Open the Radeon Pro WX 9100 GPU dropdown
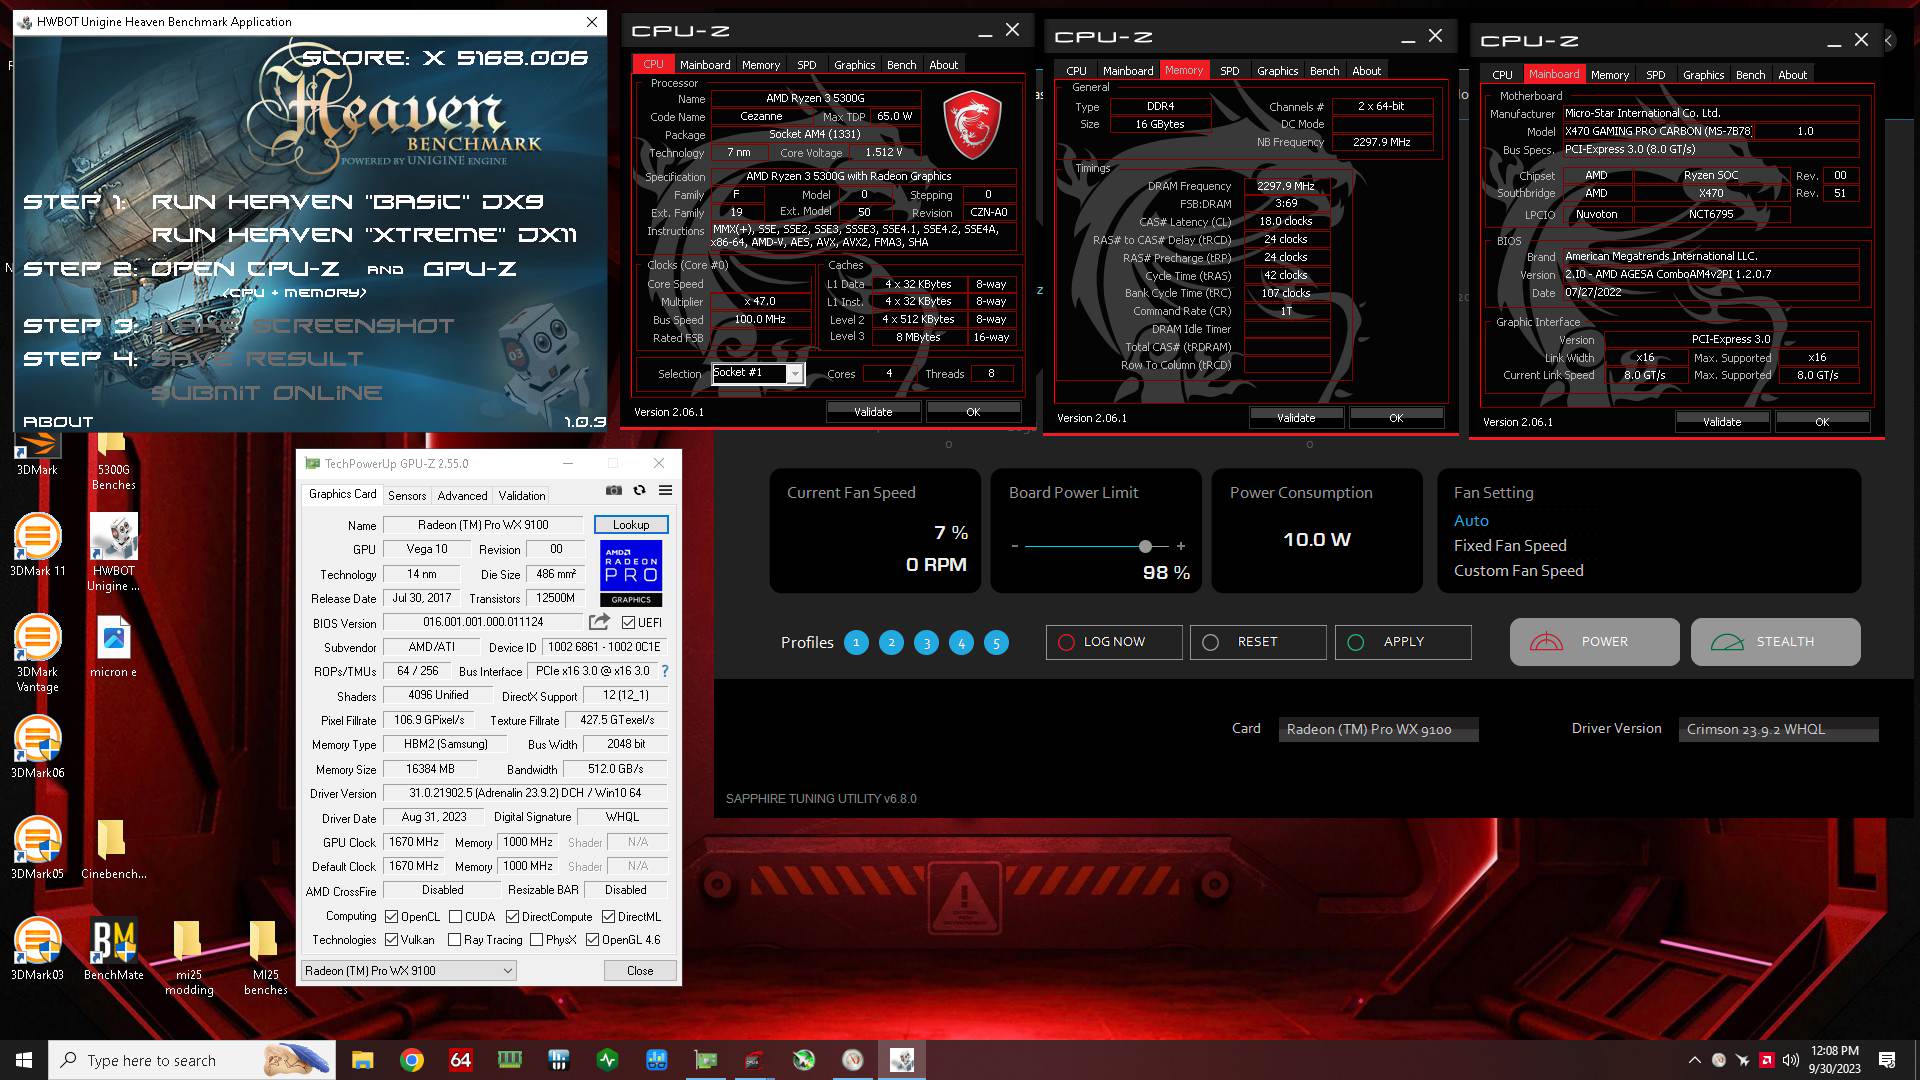 click(409, 971)
